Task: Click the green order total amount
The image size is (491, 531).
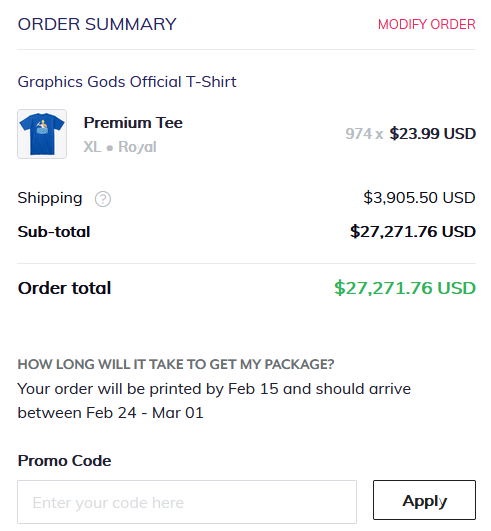Action: 405,288
